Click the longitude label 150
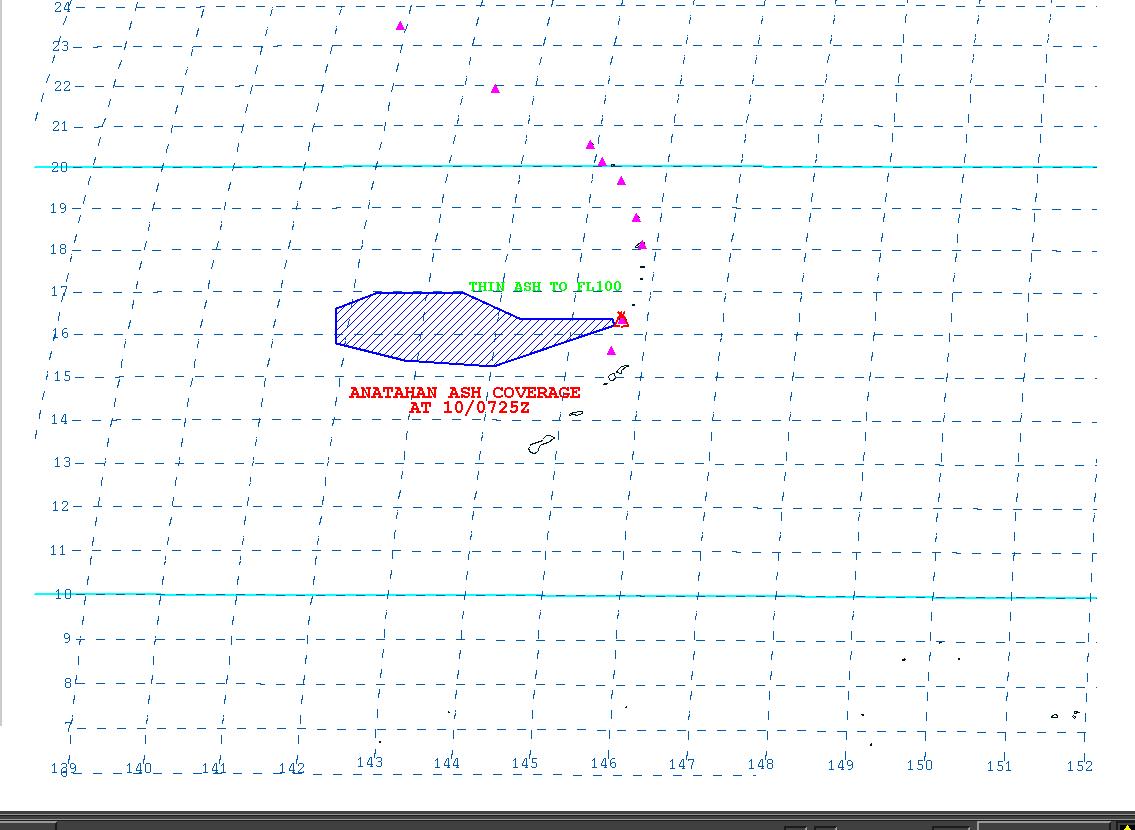This screenshot has width=1135, height=830. [920, 764]
